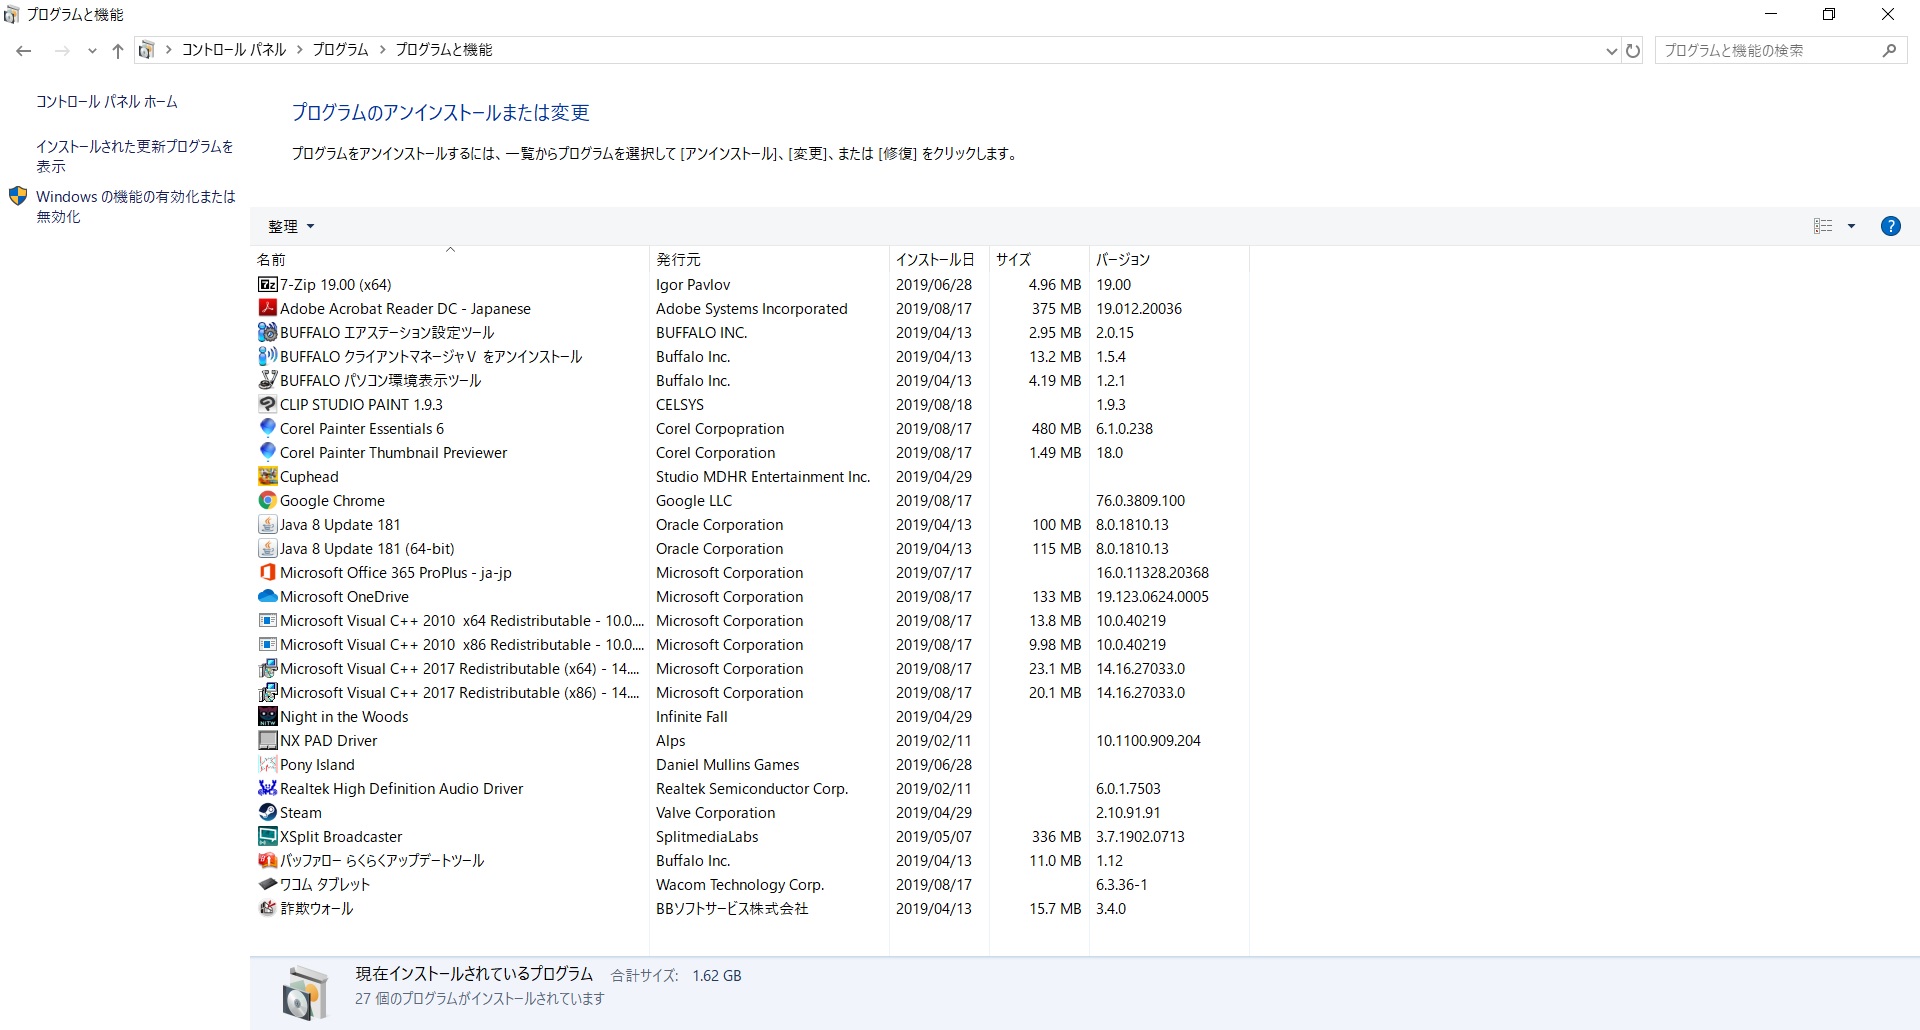Open recent locations dropdown near back arrow
This screenshot has height=1030, width=1920.
click(92, 51)
